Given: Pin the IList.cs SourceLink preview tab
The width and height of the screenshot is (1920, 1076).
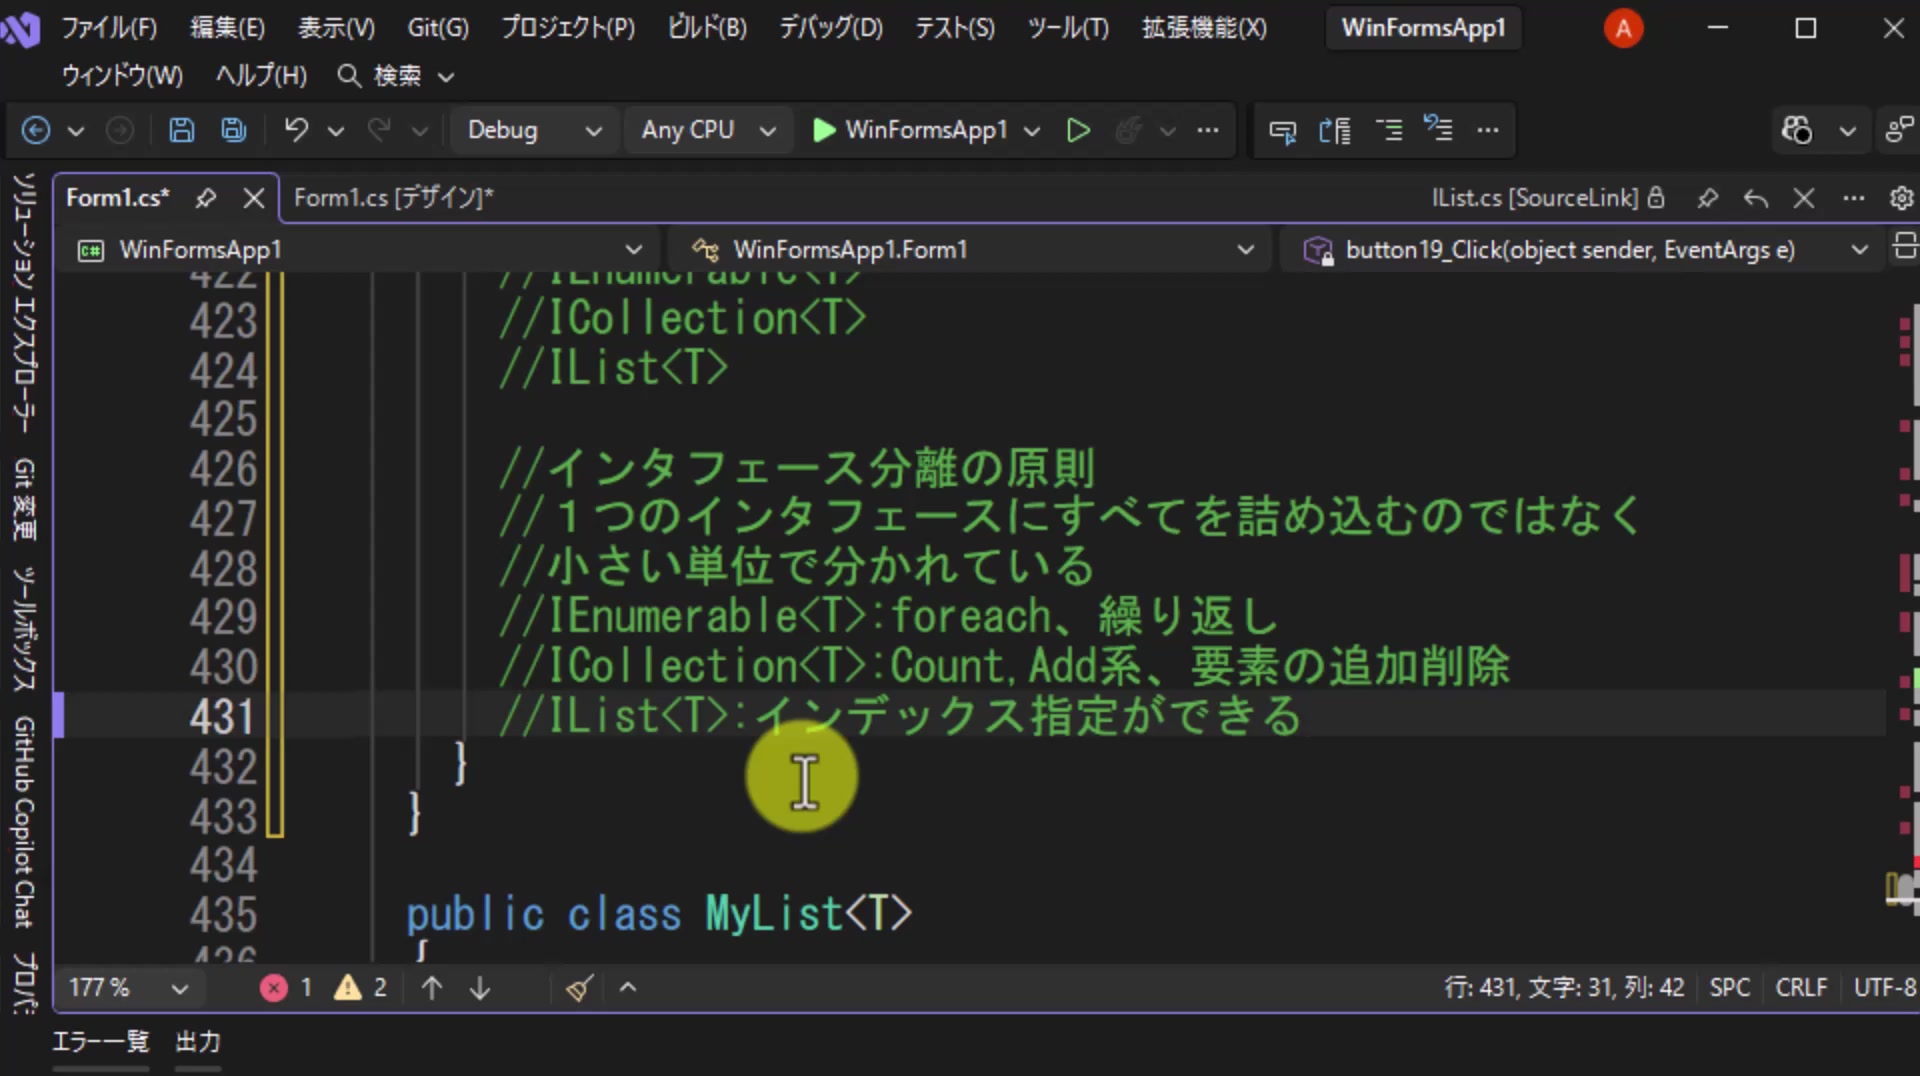Looking at the screenshot, I should point(1707,198).
